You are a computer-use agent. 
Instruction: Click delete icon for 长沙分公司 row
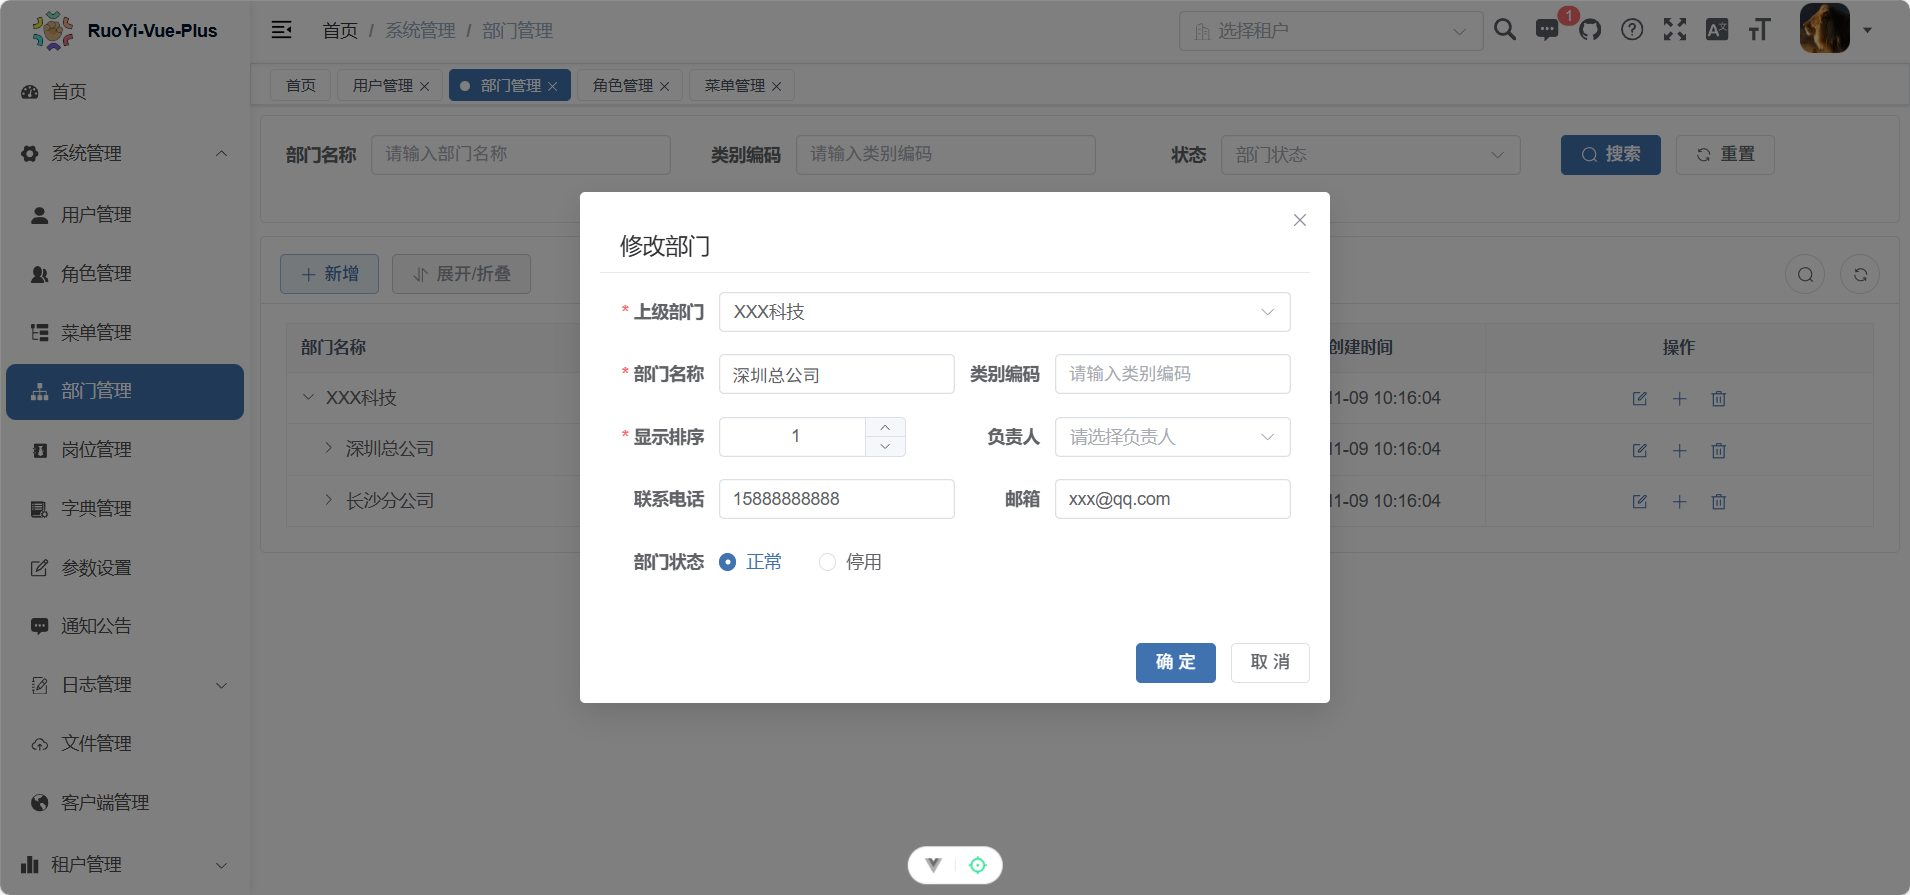coord(1718,501)
